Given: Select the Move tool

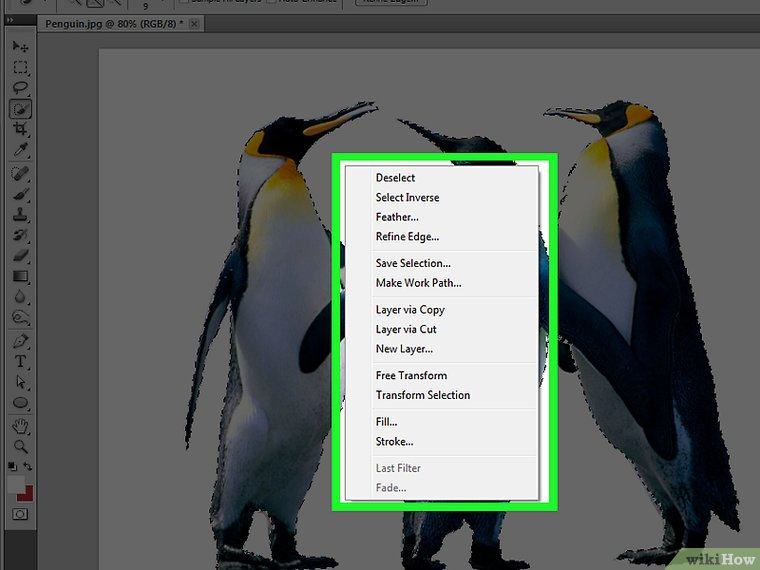Looking at the screenshot, I should [20, 47].
